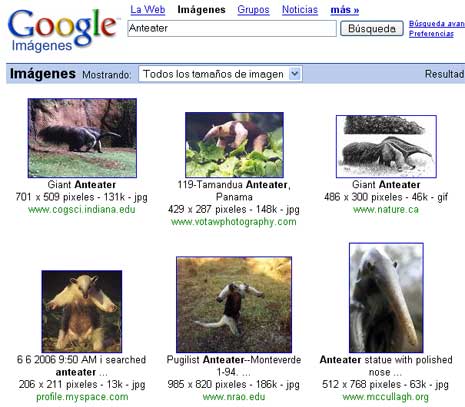The height and width of the screenshot is (407, 465).
Task: Open the Preferencias link
Action: point(431,34)
